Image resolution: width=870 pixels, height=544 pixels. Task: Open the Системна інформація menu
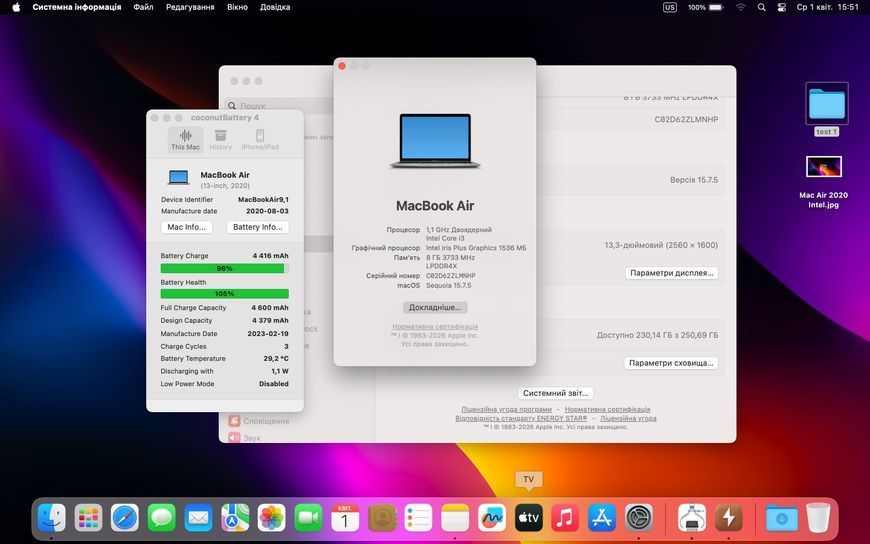[77, 7]
